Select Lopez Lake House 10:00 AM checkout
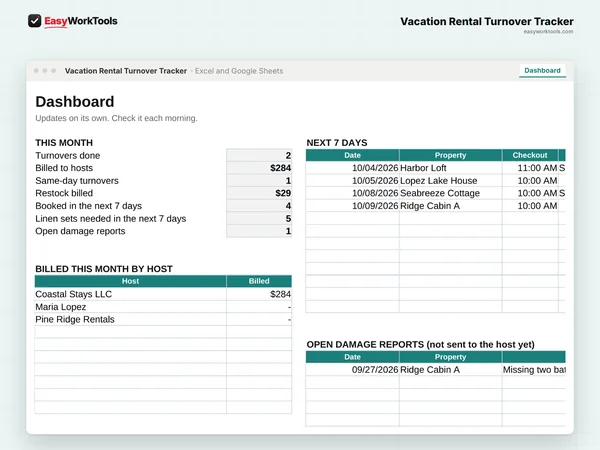 (x=530, y=181)
